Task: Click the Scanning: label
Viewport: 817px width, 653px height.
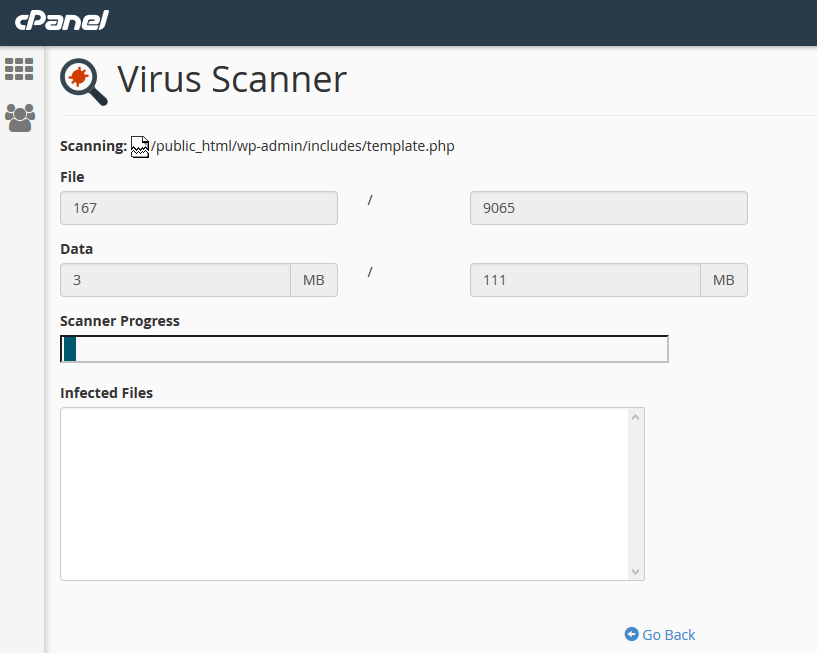Action: [x=93, y=146]
